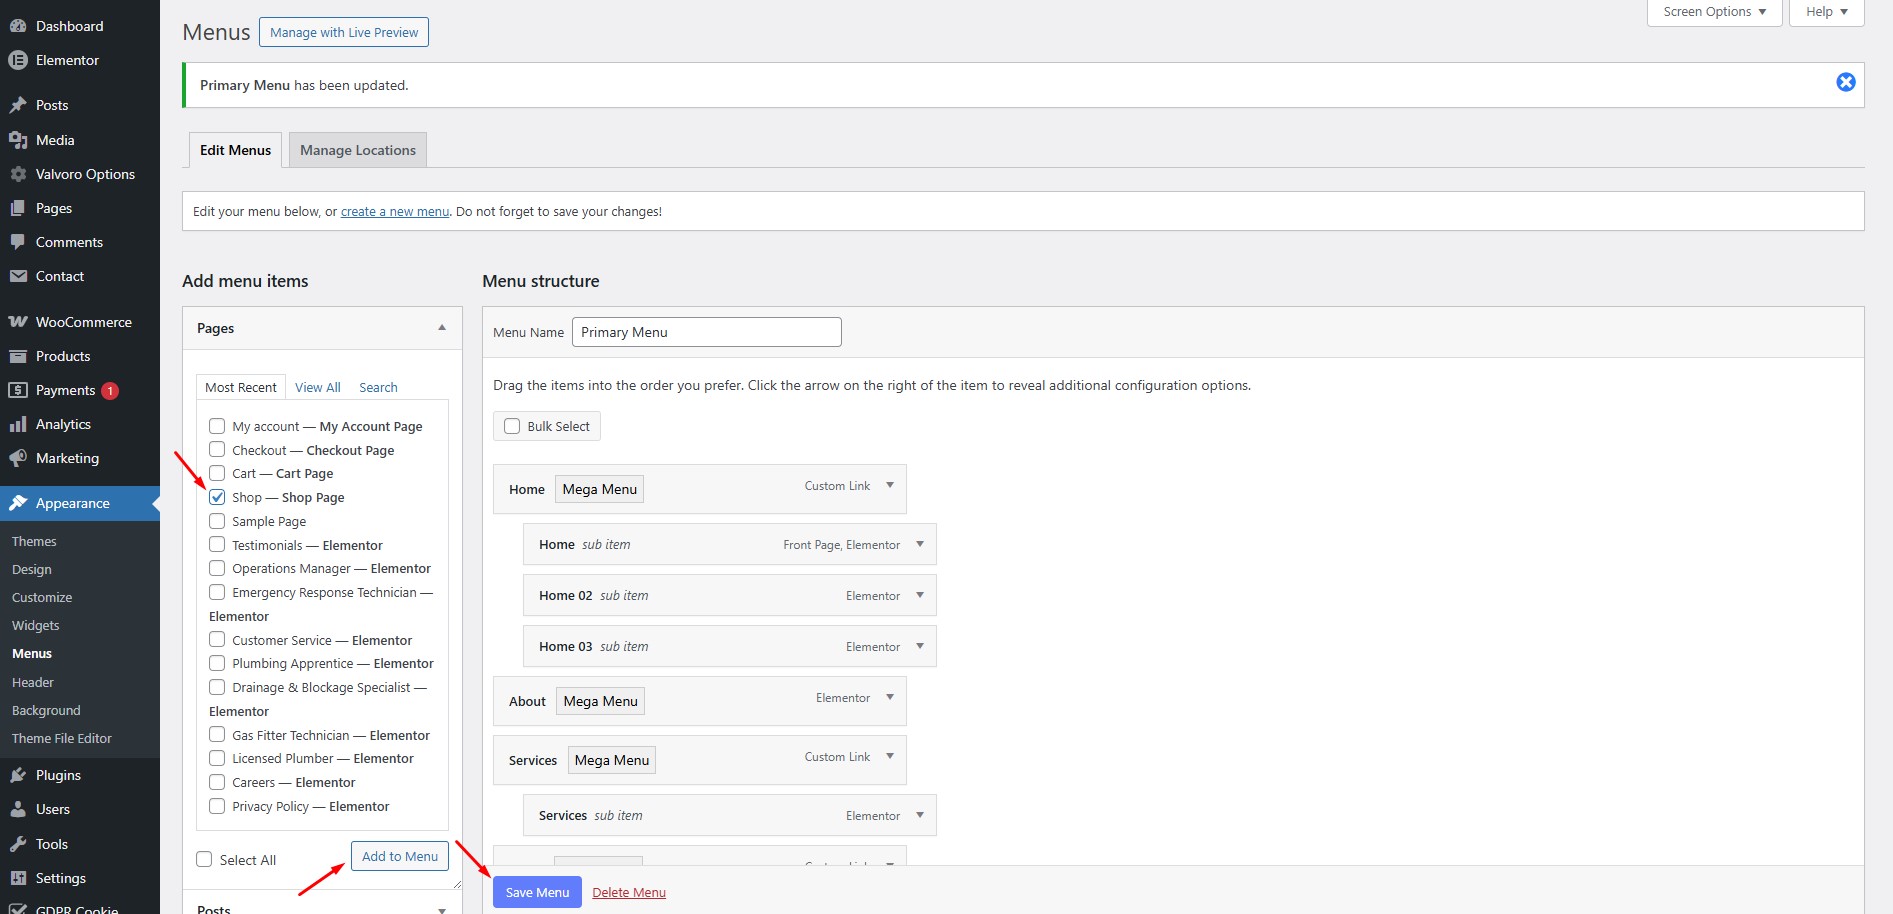Open Marketing via megaphone icon
Screen dimensions: 1893x914
click(18, 458)
